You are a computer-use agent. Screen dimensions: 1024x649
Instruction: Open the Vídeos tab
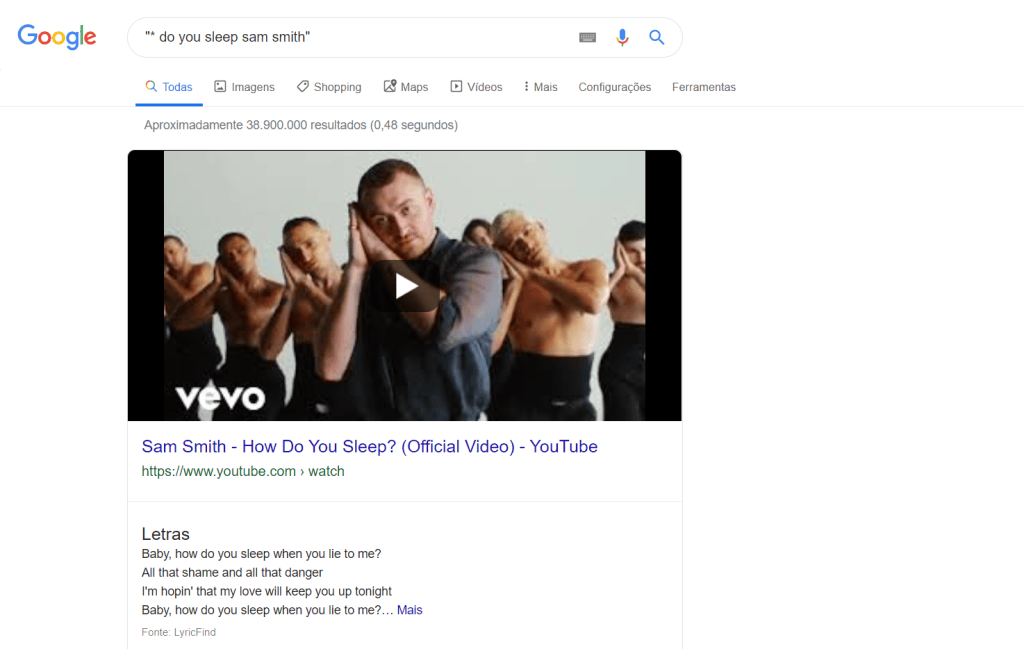(476, 87)
